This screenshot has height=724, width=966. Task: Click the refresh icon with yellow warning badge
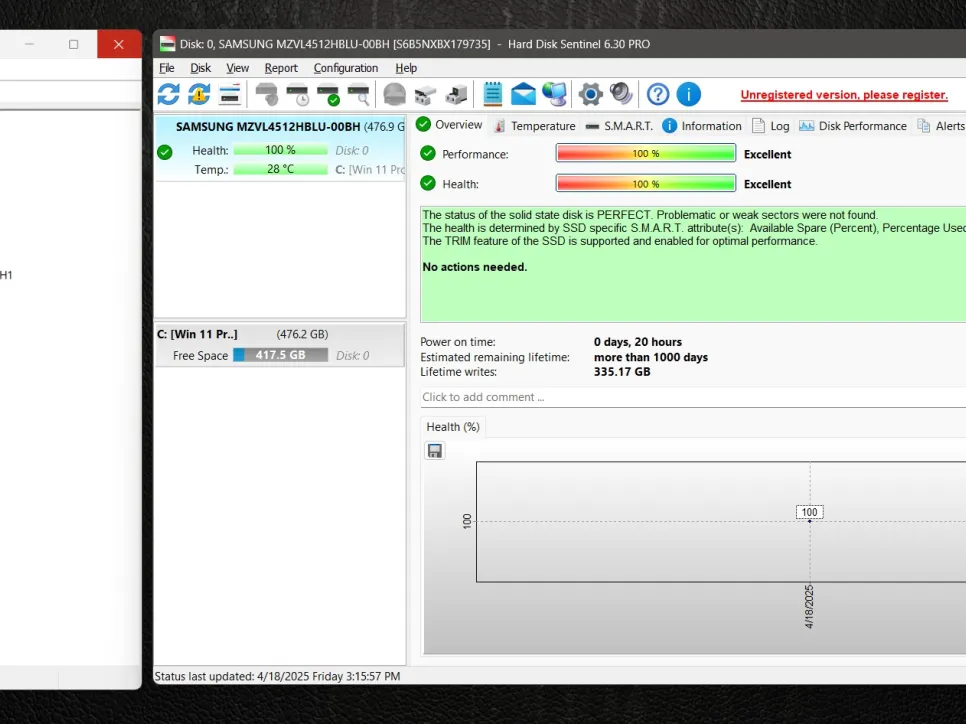pyautogui.click(x=199, y=94)
